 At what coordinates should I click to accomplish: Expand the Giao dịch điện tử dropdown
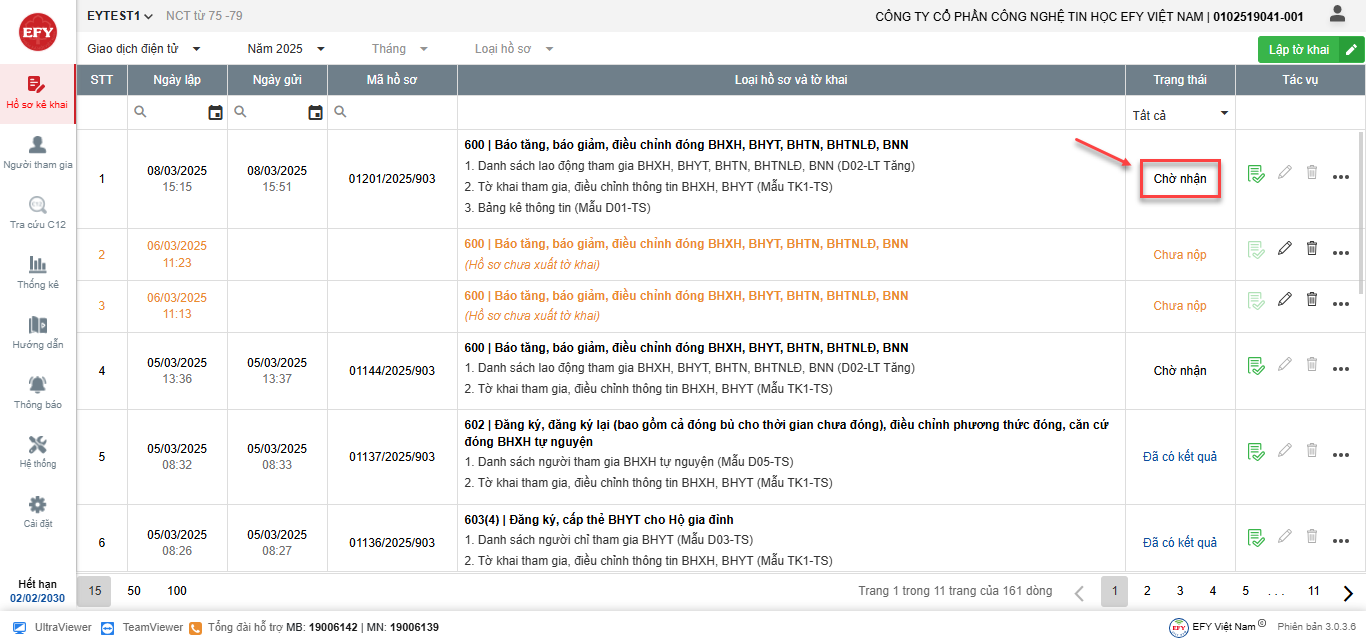(145, 49)
